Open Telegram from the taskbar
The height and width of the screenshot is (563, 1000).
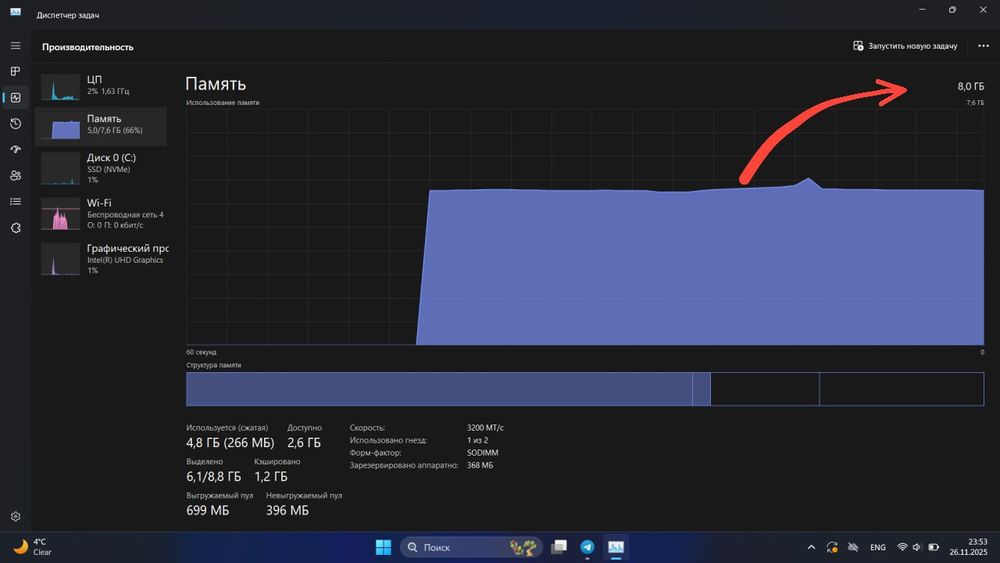pyautogui.click(x=587, y=547)
